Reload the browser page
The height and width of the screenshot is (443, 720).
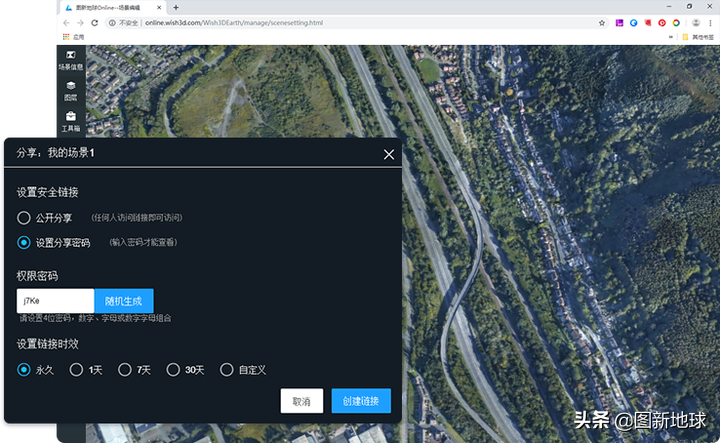[95, 23]
